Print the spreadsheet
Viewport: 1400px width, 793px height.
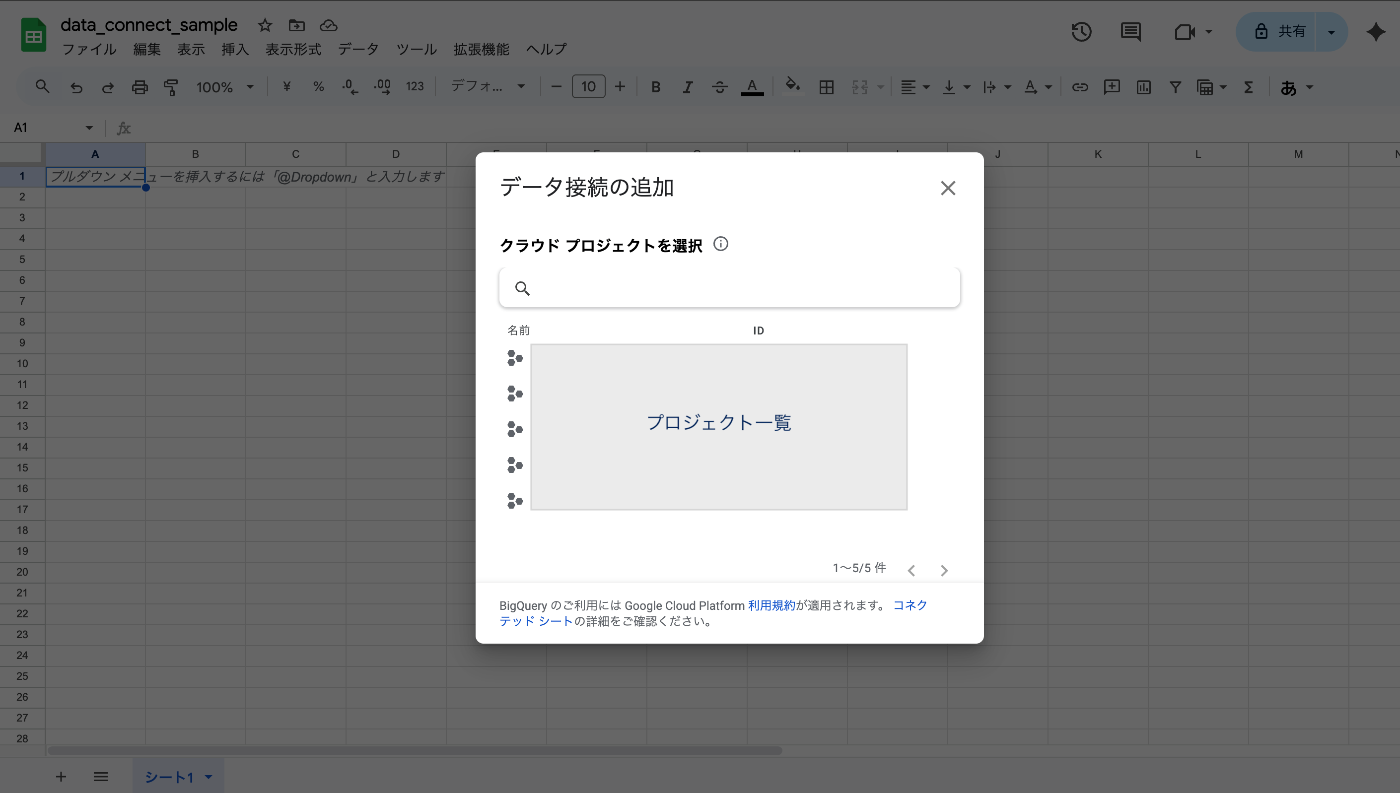click(140, 87)
